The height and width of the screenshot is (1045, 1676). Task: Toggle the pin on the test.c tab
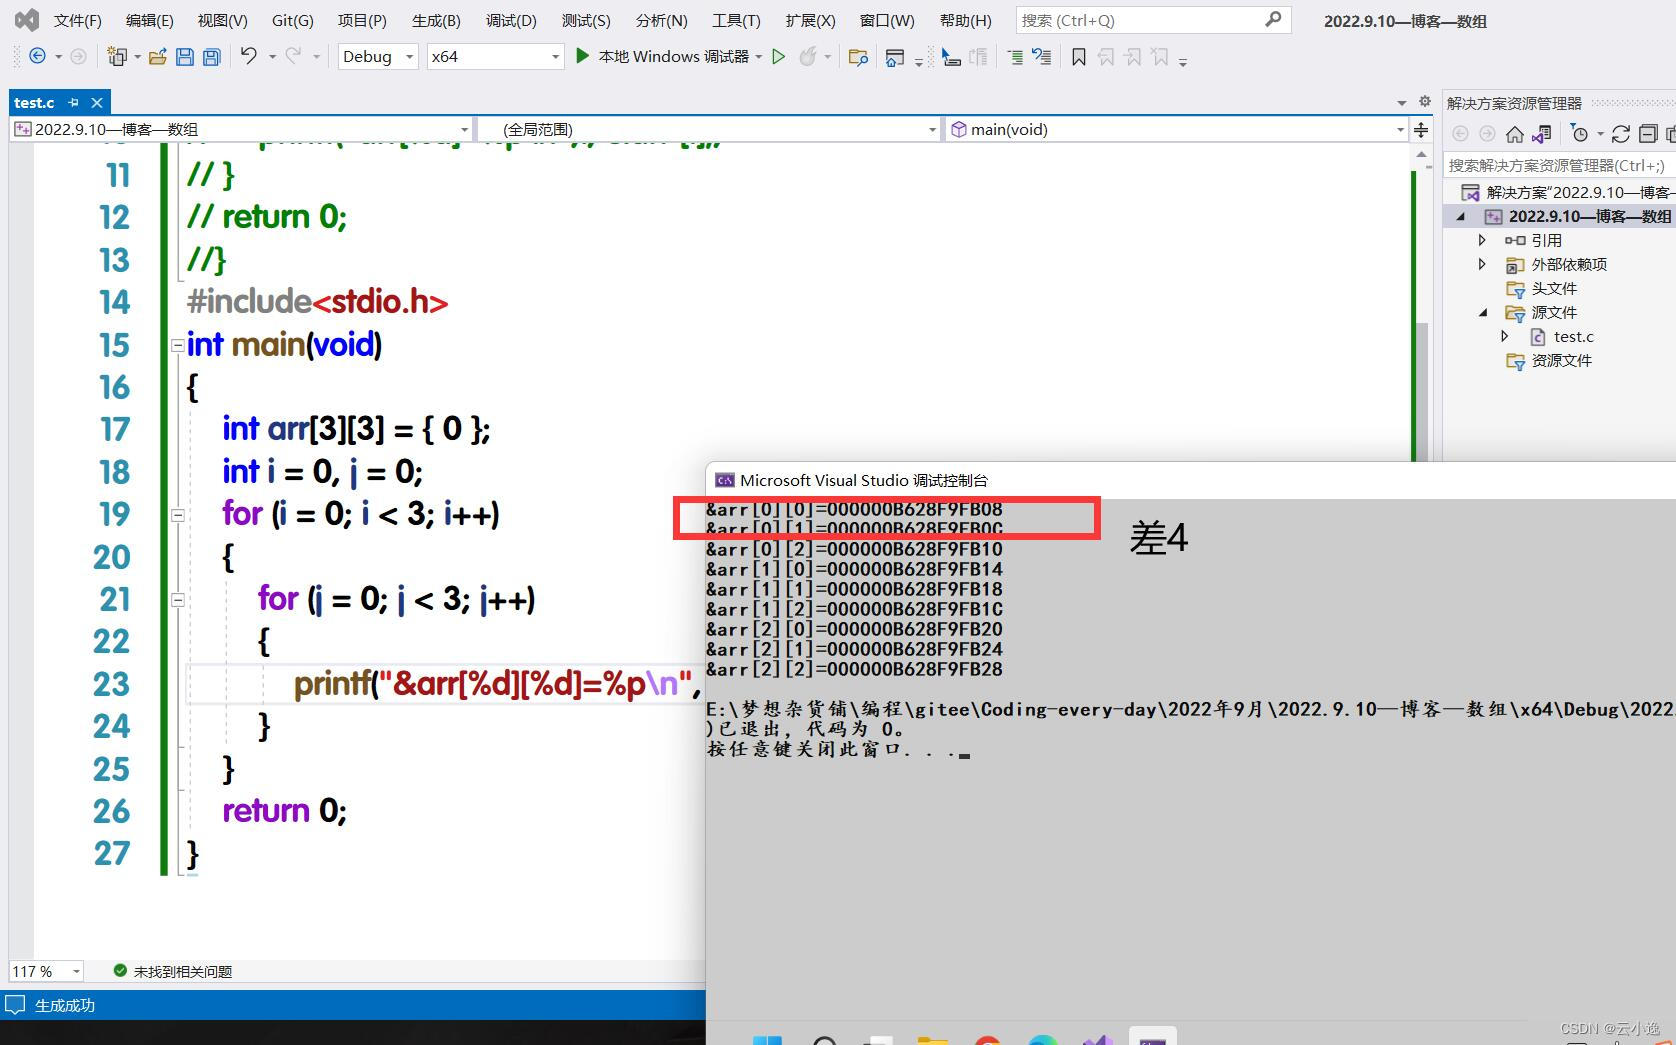(x=73, y=102)
